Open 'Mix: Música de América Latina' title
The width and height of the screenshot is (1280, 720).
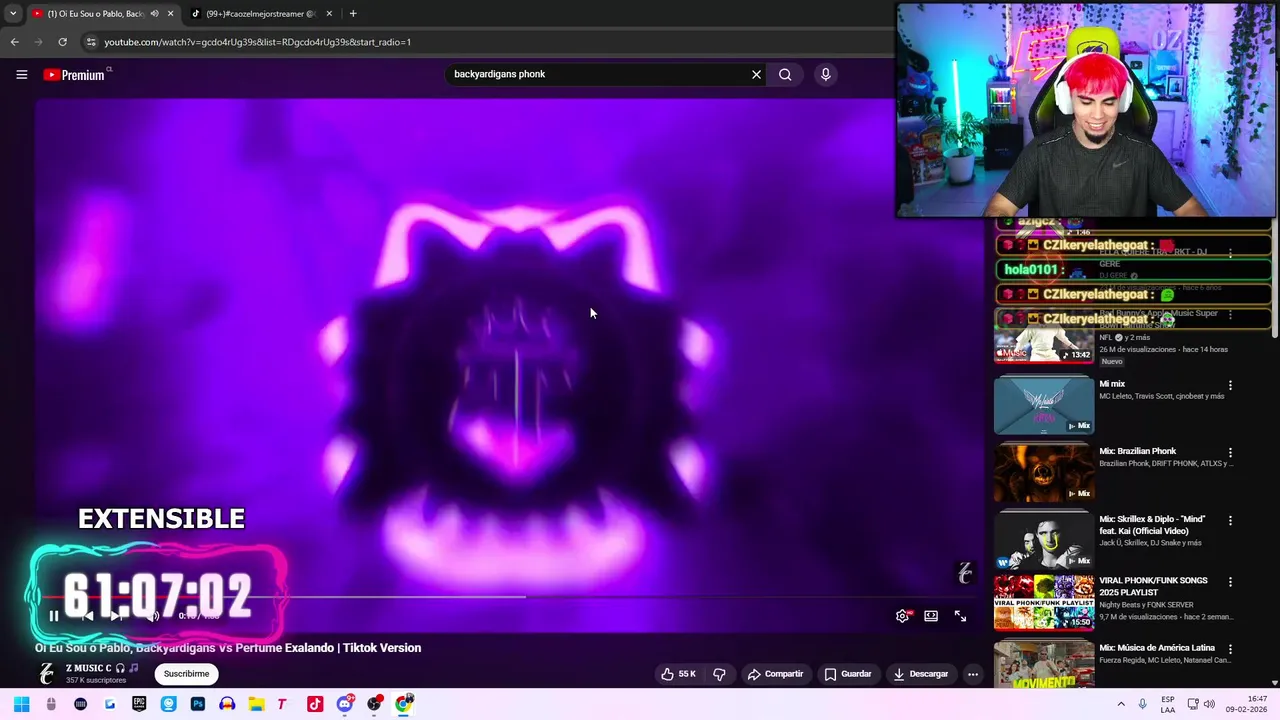[x=1158, y=648]
